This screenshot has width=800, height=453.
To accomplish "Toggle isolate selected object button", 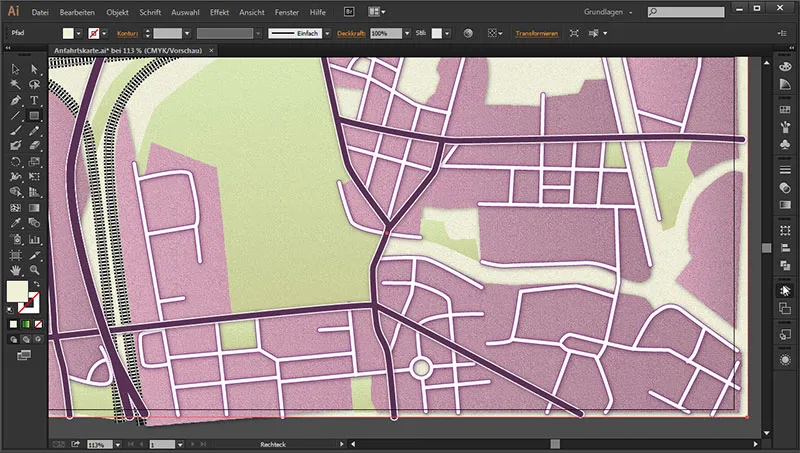I will [x=574, y=33].
